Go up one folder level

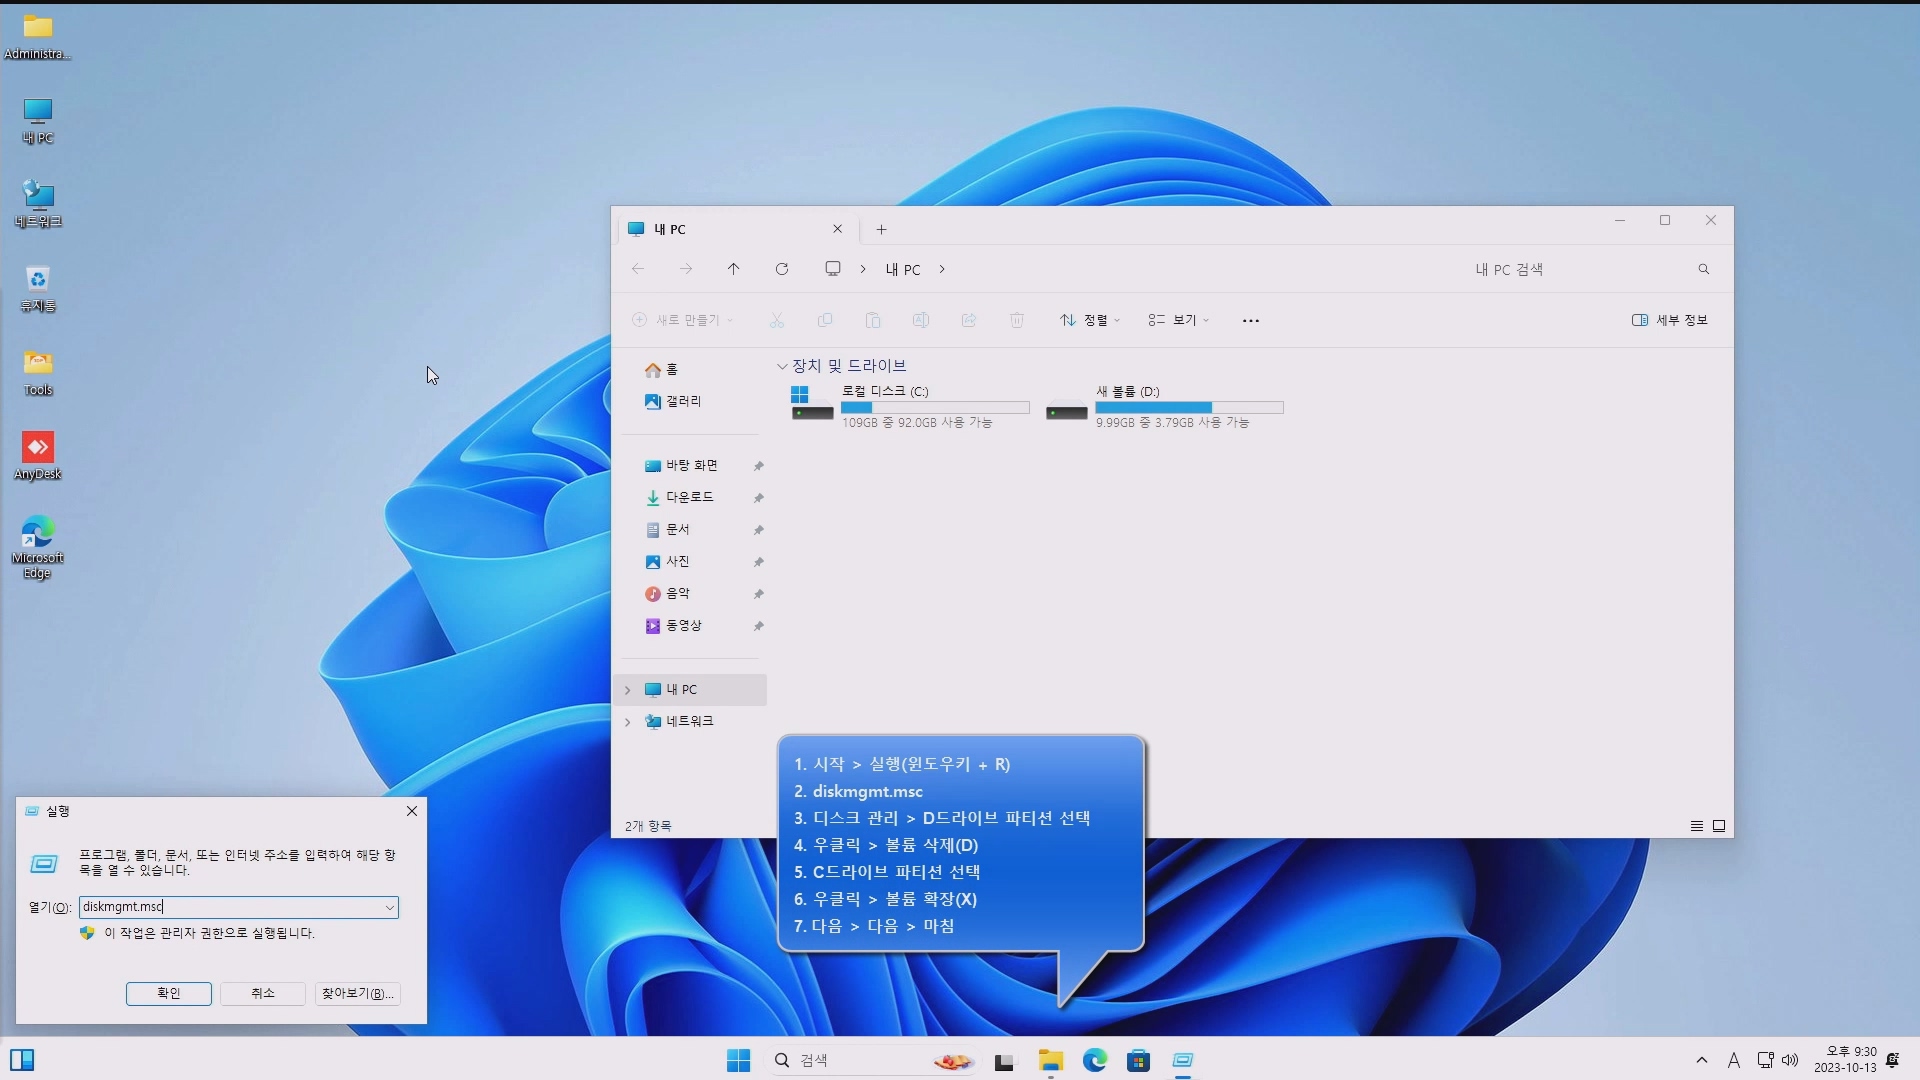733,269
